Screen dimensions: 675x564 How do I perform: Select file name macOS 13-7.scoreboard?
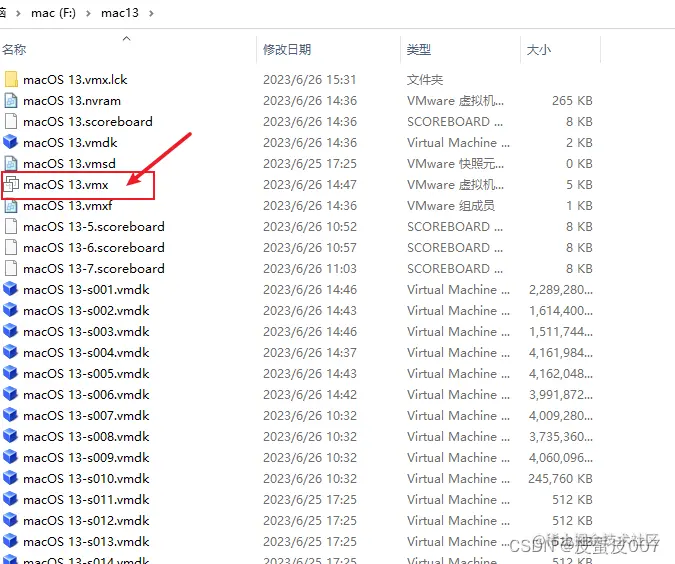coord(94,269)
